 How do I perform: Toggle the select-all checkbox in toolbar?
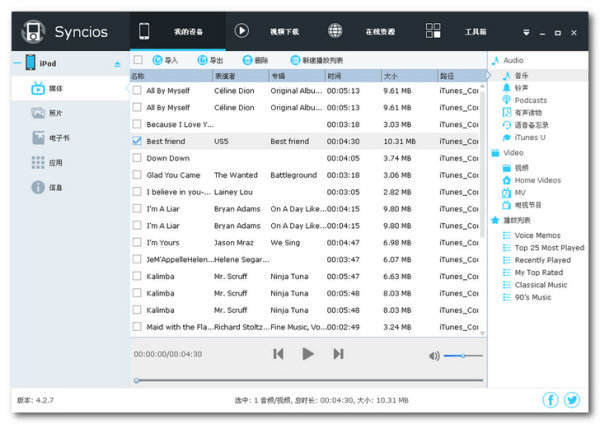click(137, 60)
